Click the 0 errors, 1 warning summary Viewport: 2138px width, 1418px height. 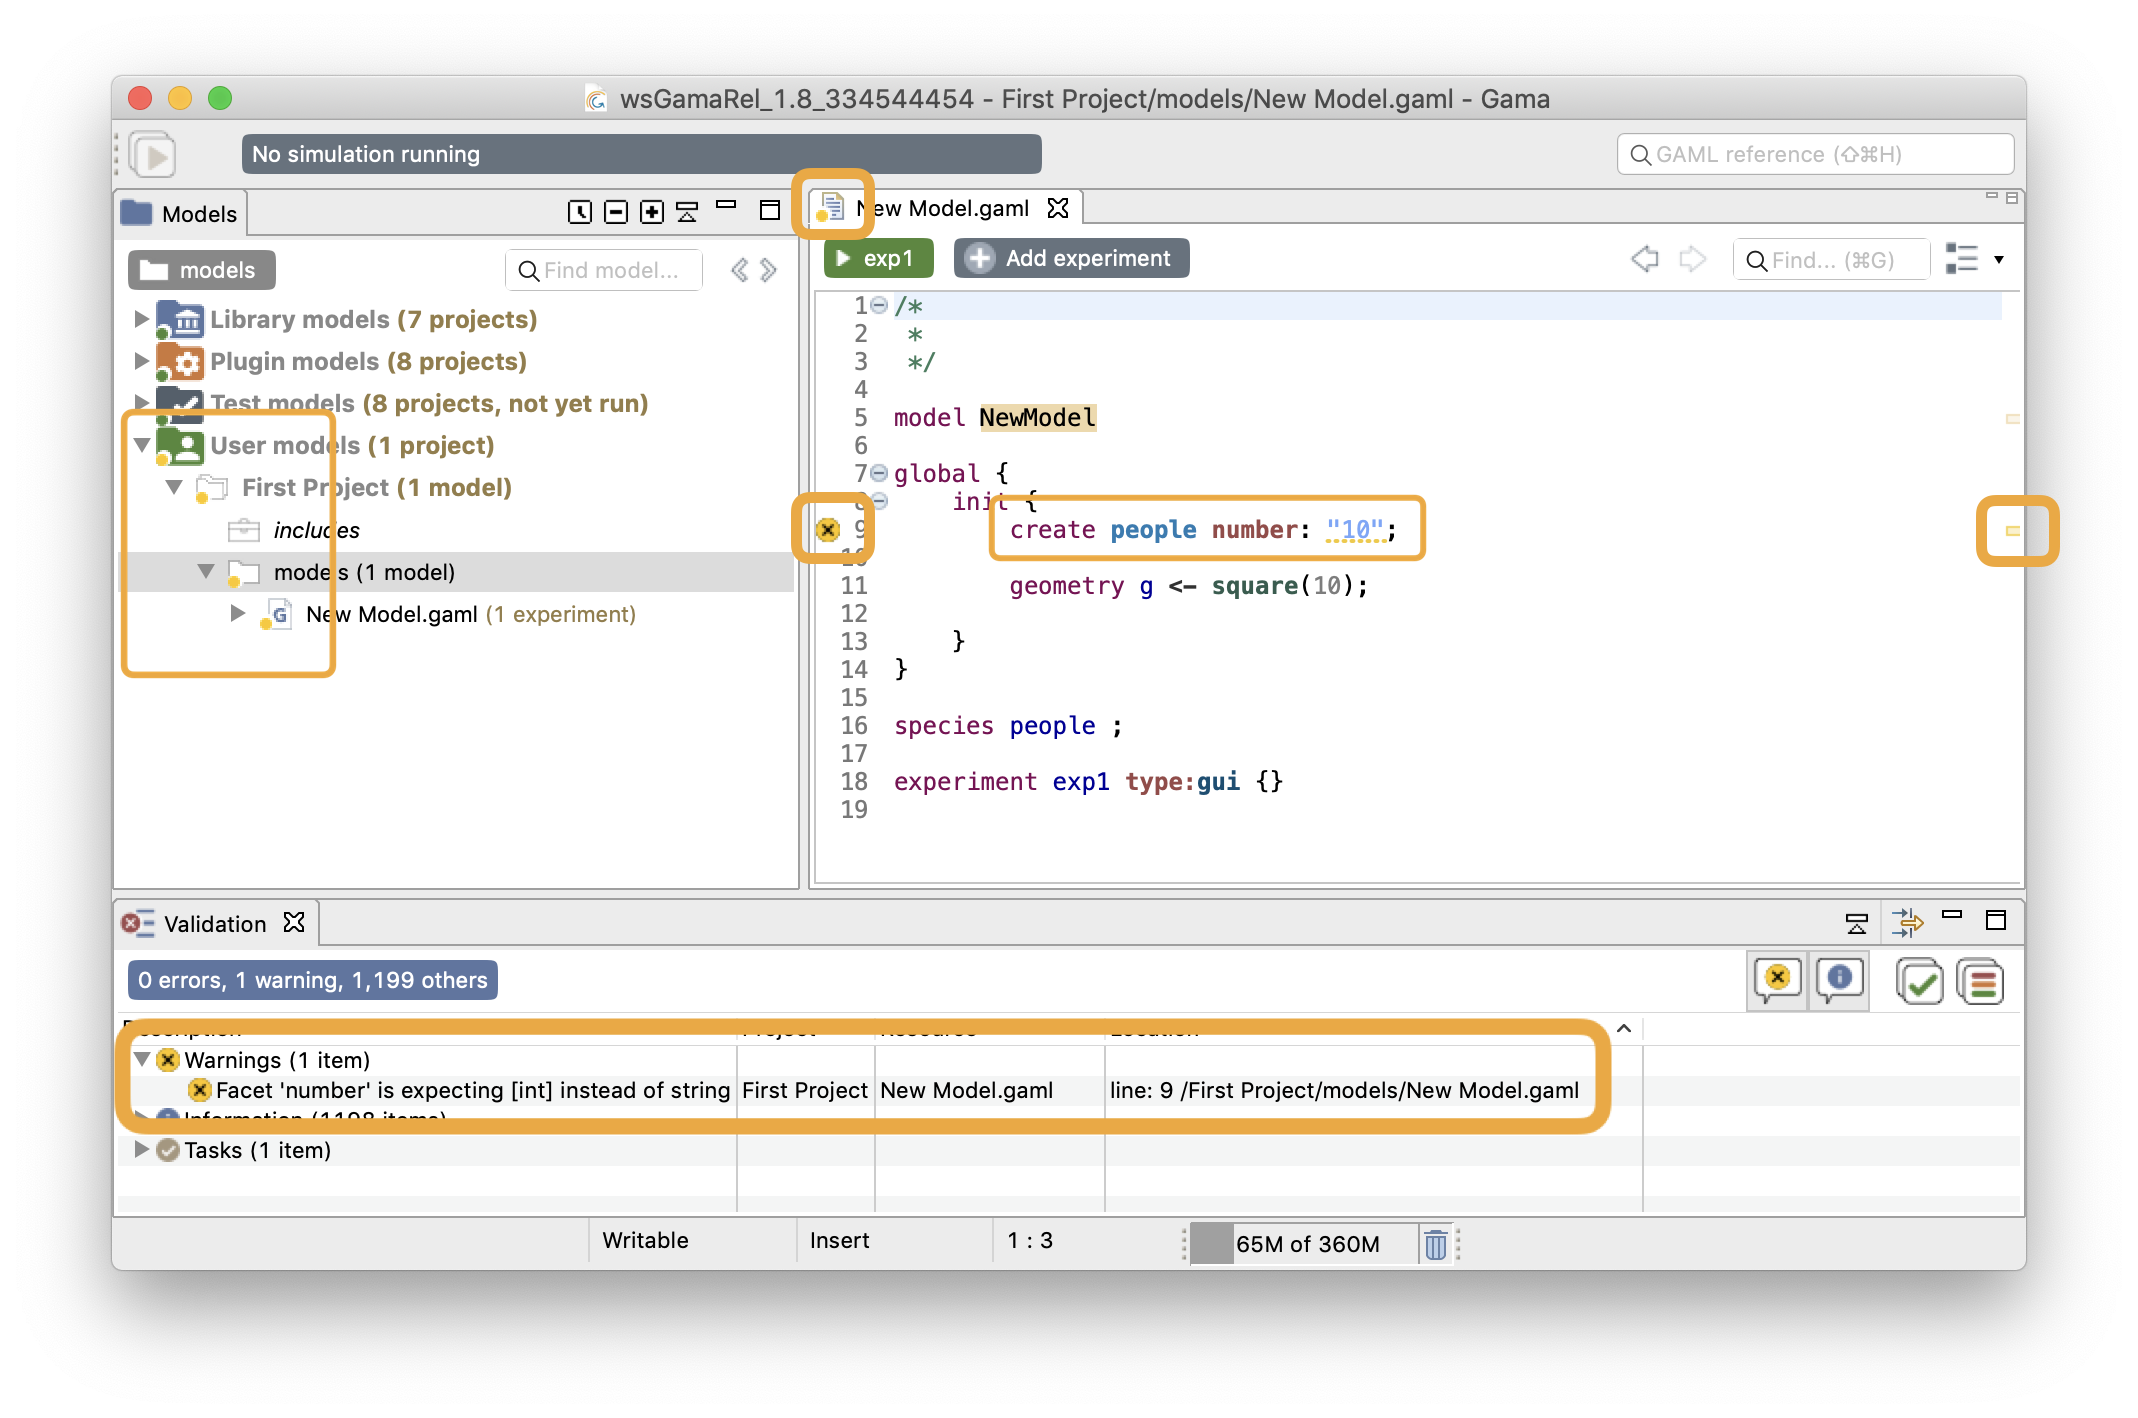(312, 980)
